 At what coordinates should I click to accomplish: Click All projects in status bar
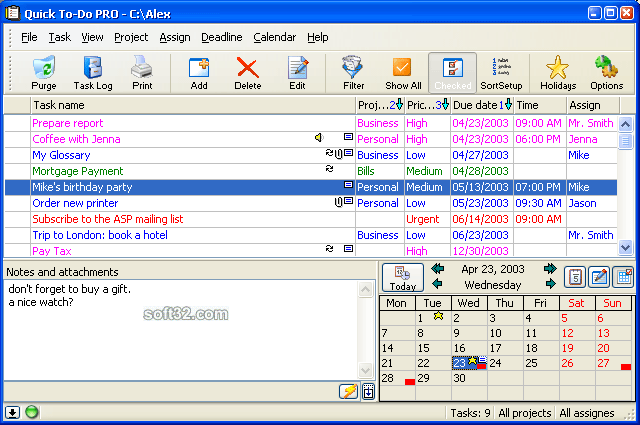[x=524, y=413]
